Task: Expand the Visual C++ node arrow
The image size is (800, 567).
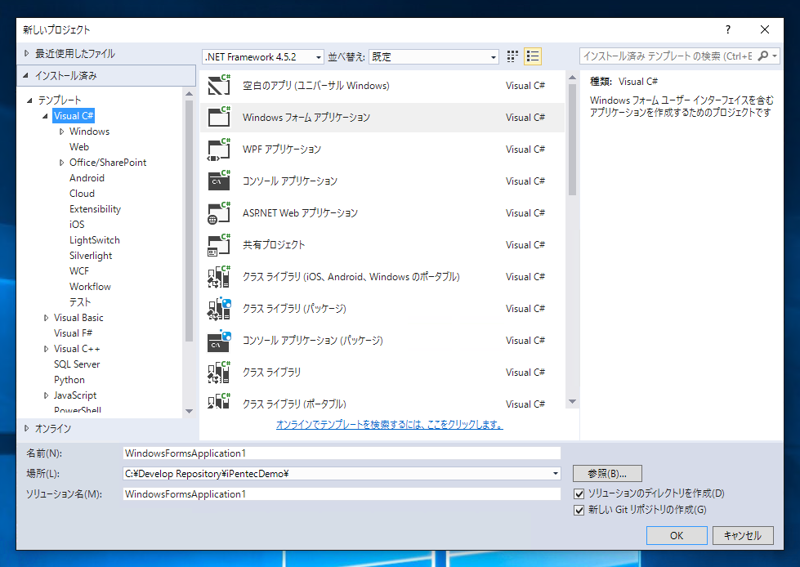Action: tap(46, 349)
